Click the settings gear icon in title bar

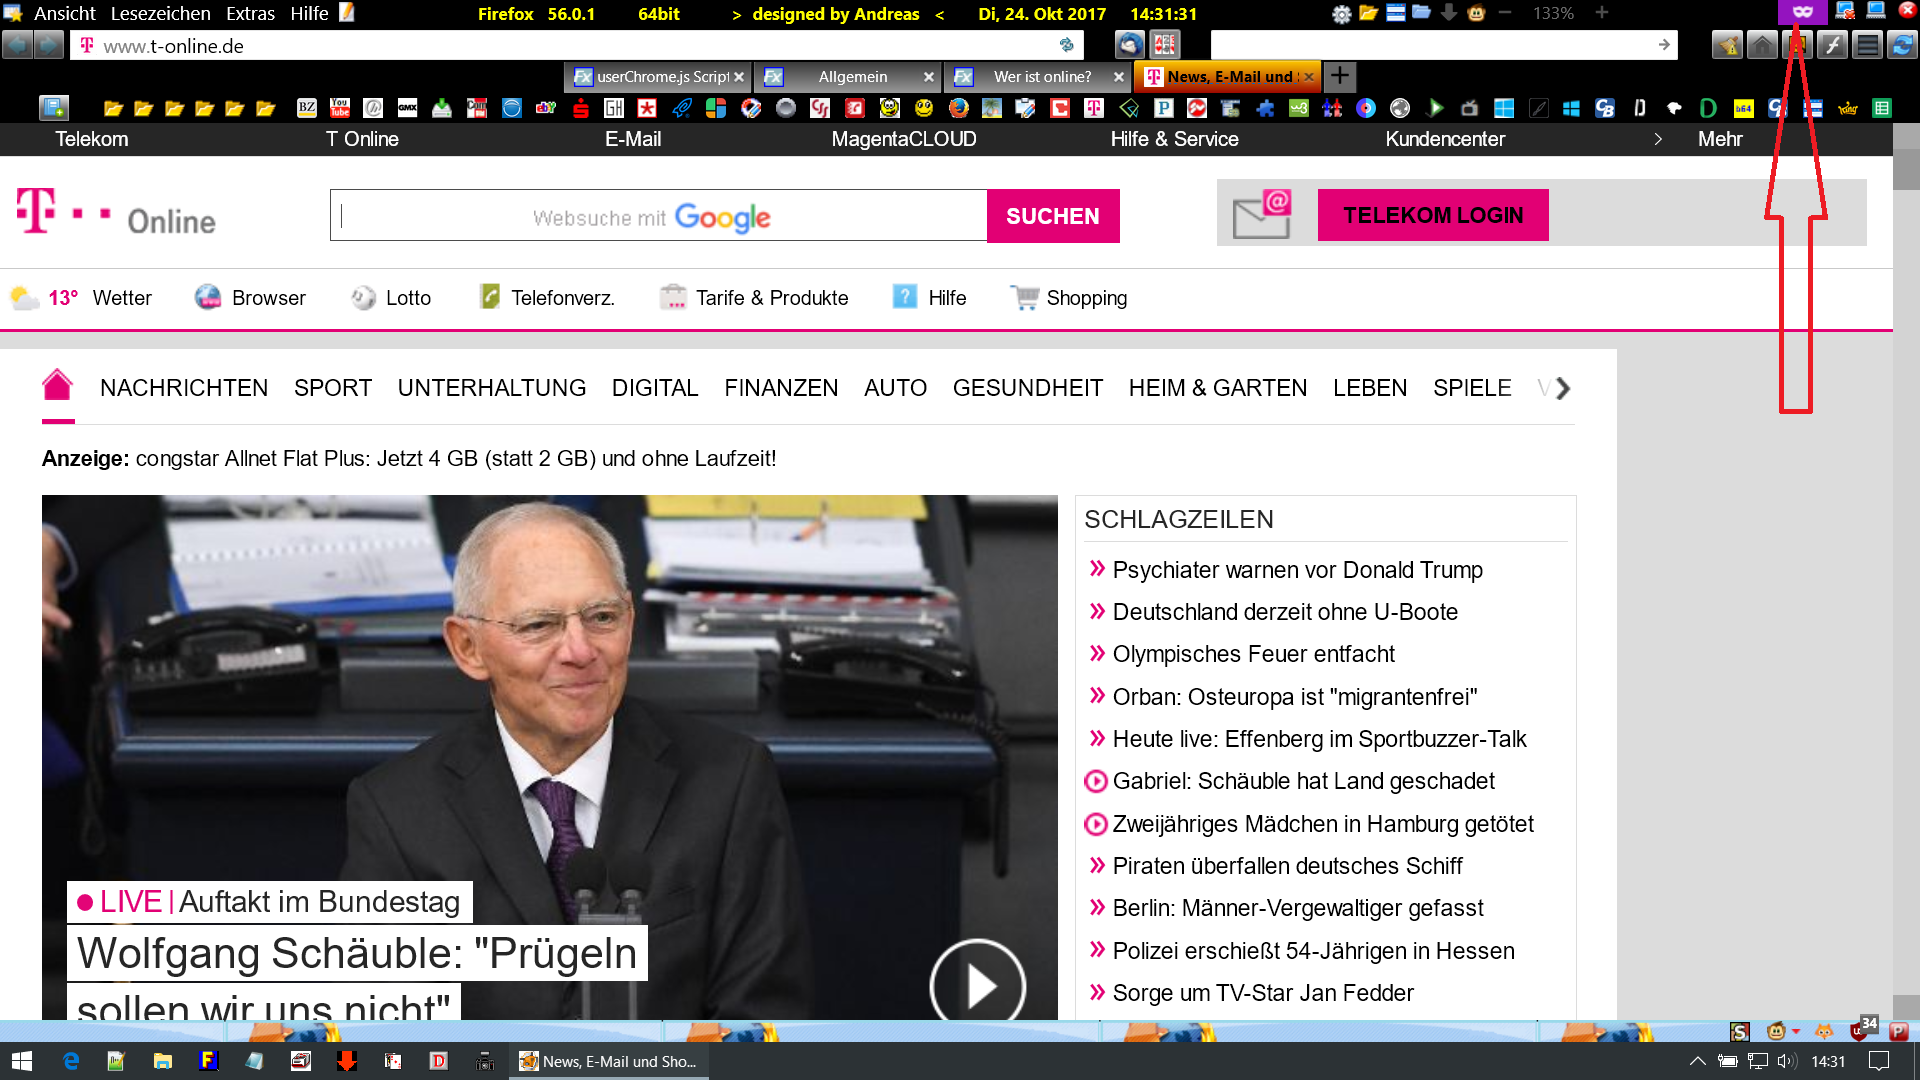[1341, 14]
